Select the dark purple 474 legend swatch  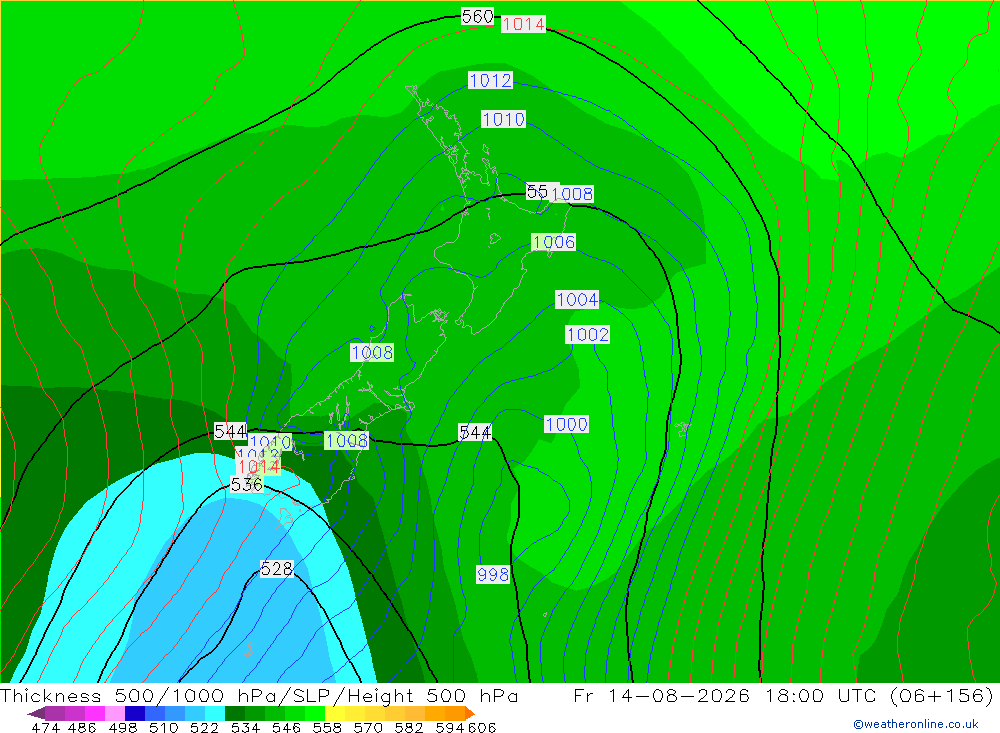point(55,713)
